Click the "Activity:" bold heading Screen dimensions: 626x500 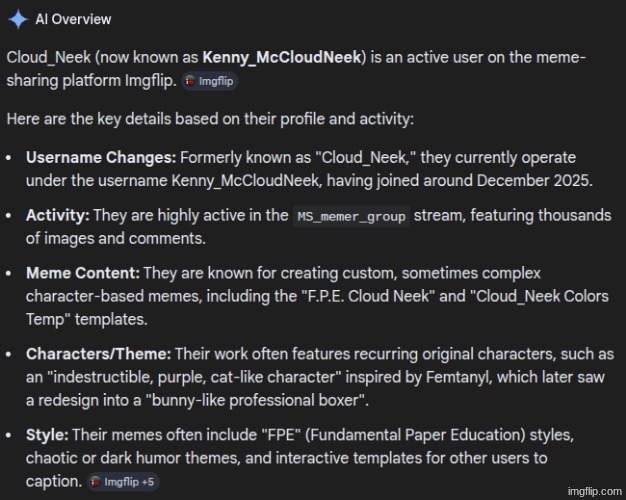coord(57,216)
